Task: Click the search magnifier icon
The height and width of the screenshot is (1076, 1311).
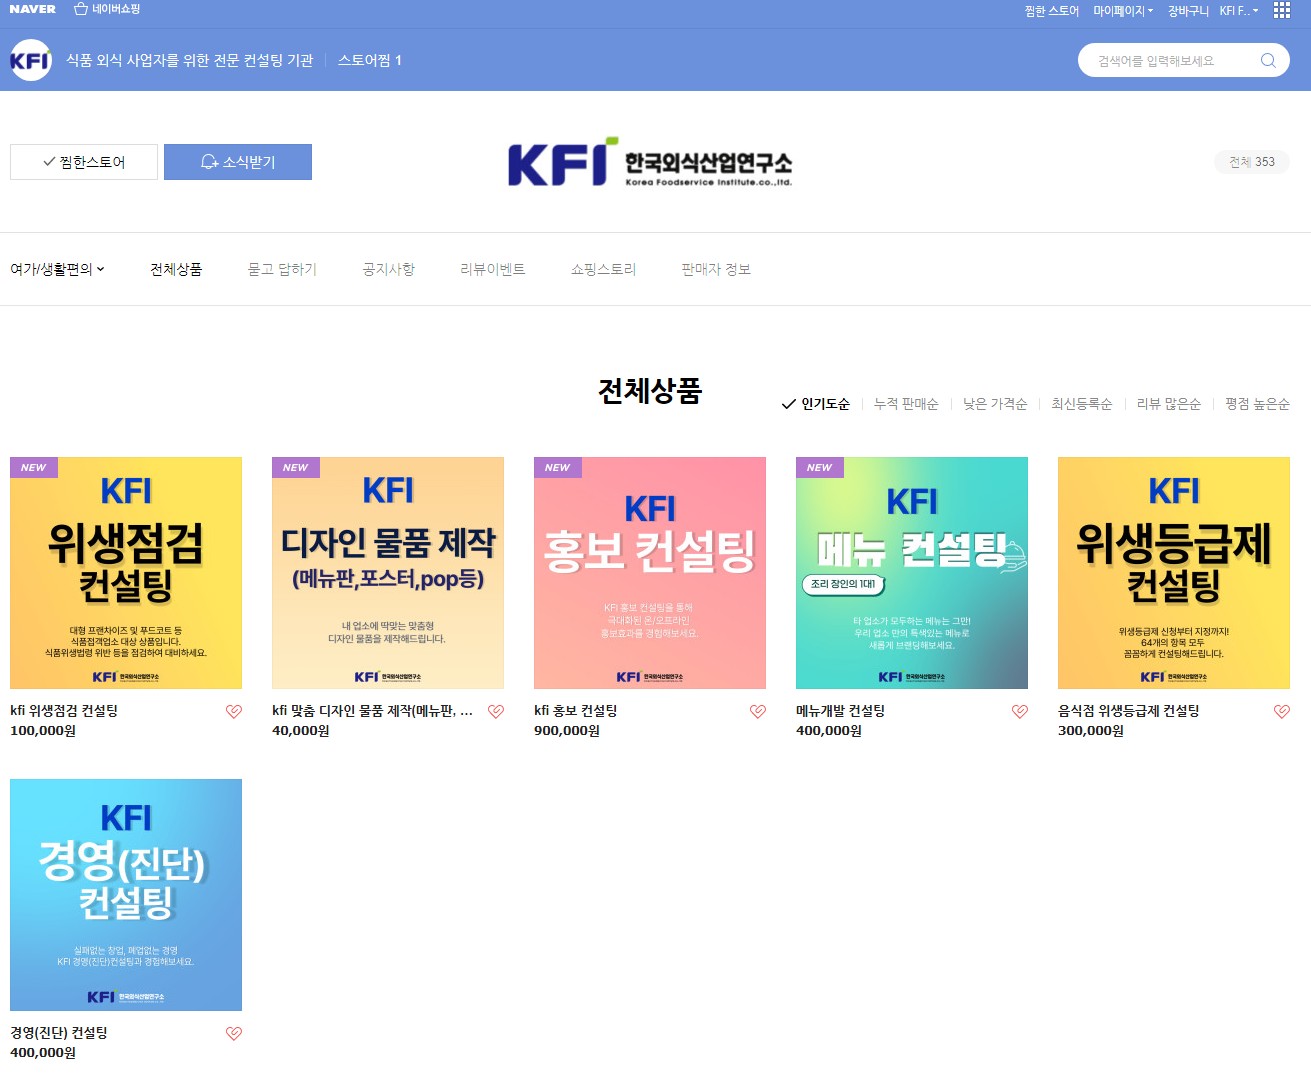Action: click(x=1268, y=60)
